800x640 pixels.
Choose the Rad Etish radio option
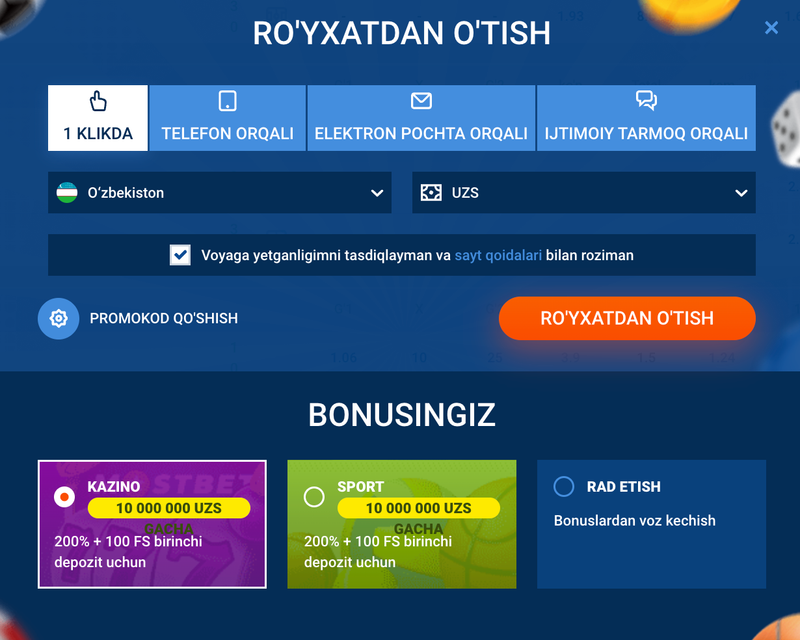click(564, 487)
